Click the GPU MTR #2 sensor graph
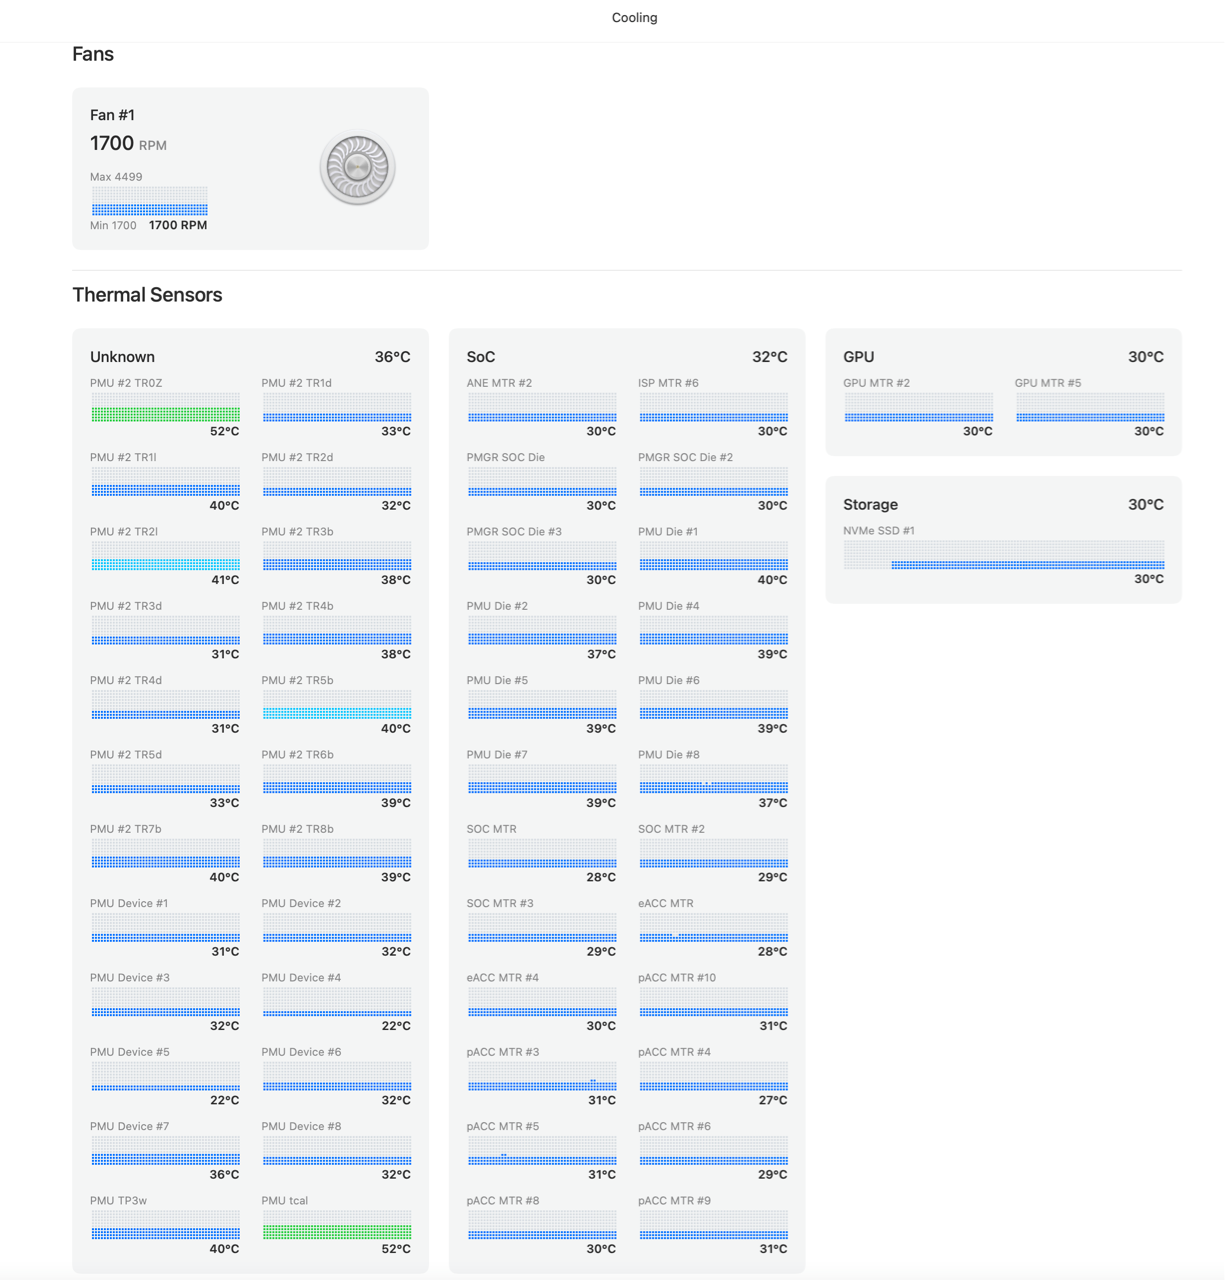Screen dimensions: 1225x1280 (x=918, y=408)
